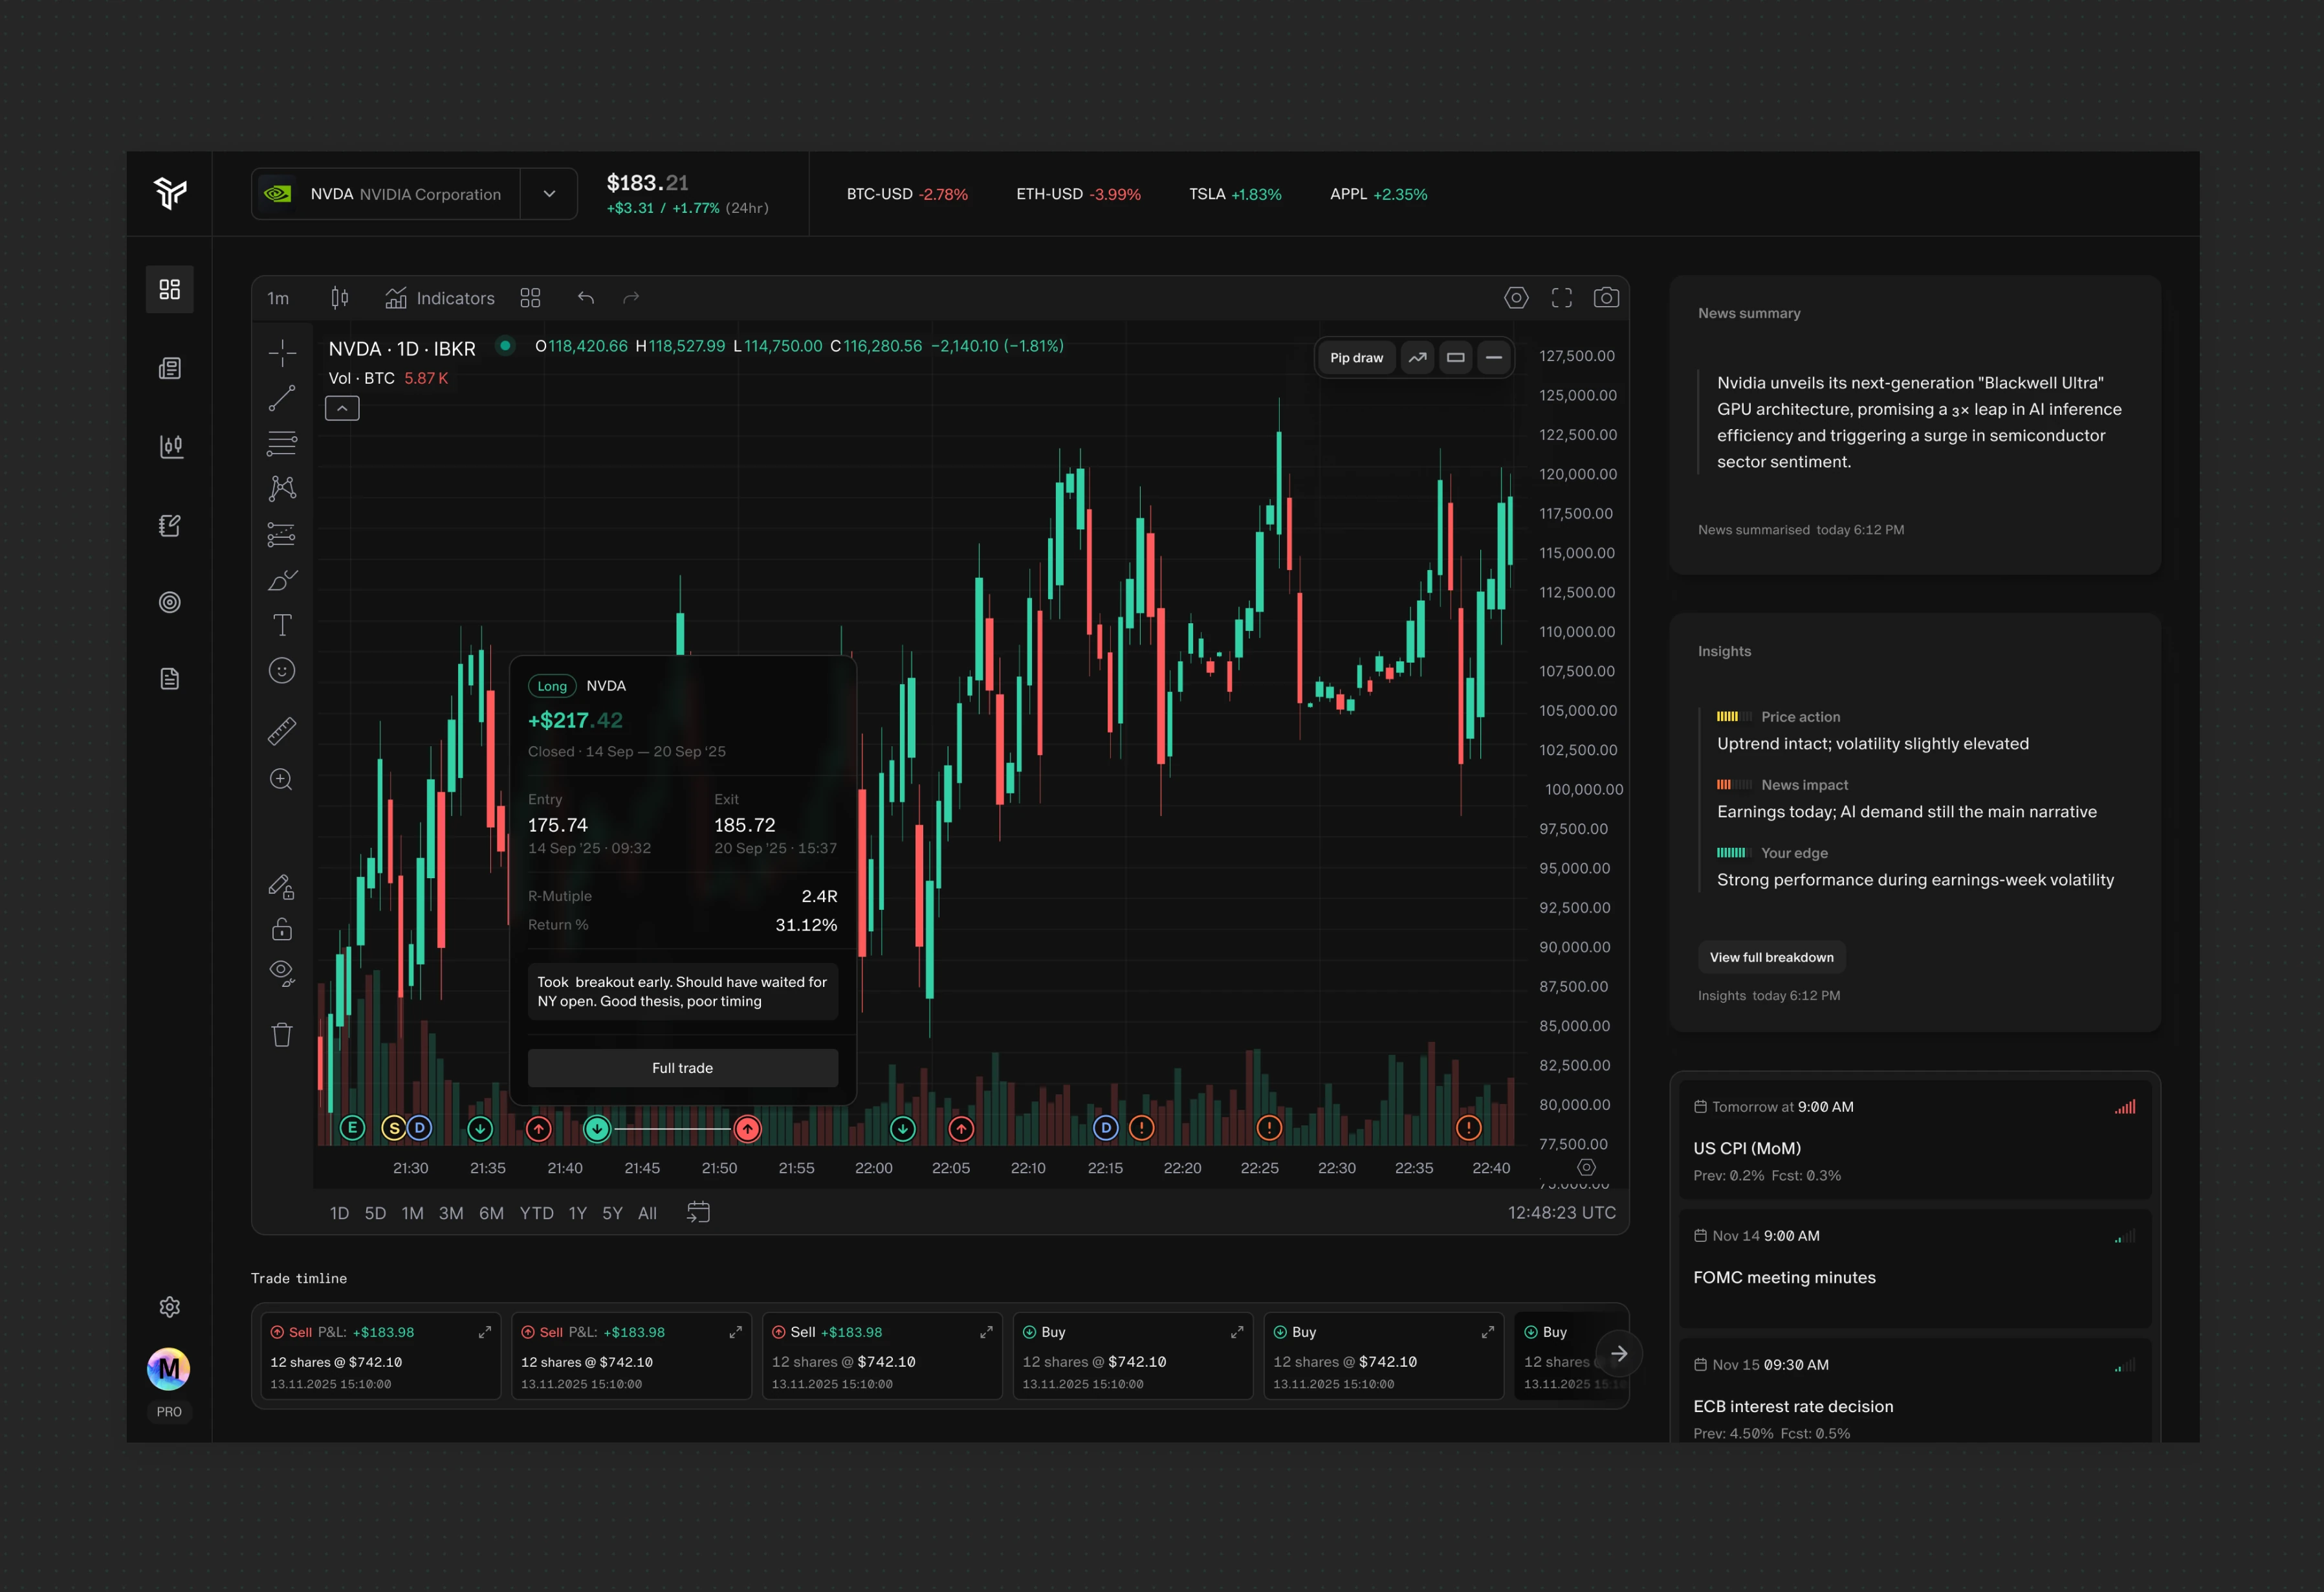Click the selected green entry trade marker
Screen dimensions: 2324x1592
597,1129
